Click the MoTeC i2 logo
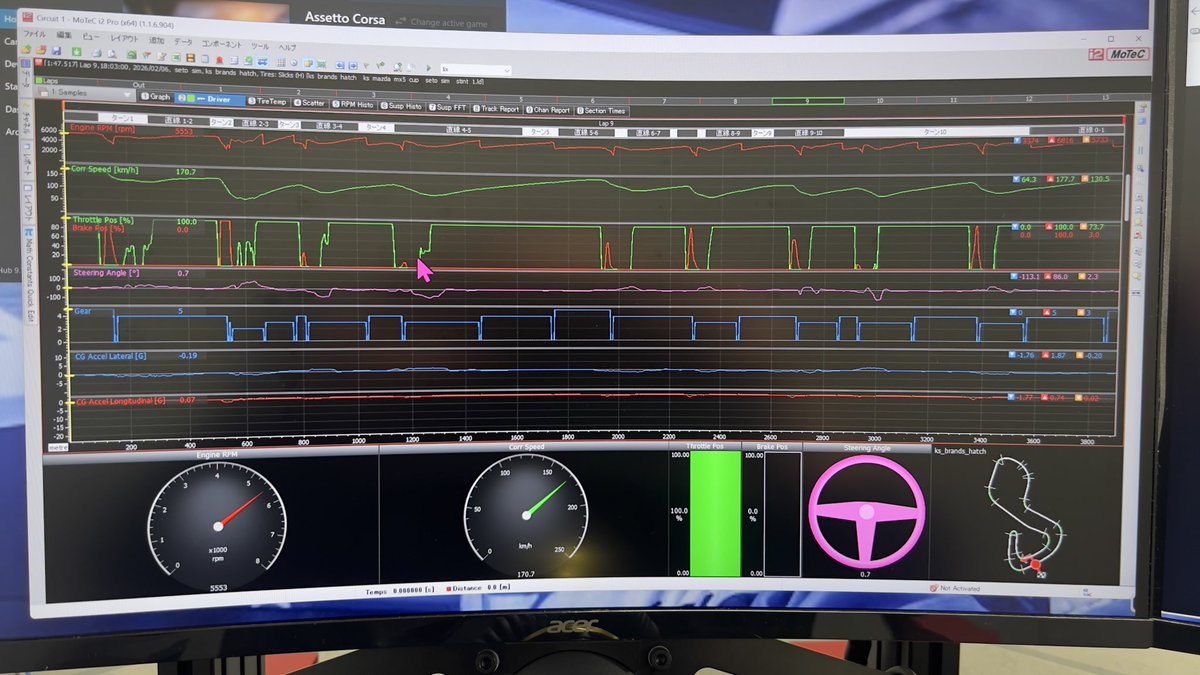1200x675 pixels. [1120, 52]
